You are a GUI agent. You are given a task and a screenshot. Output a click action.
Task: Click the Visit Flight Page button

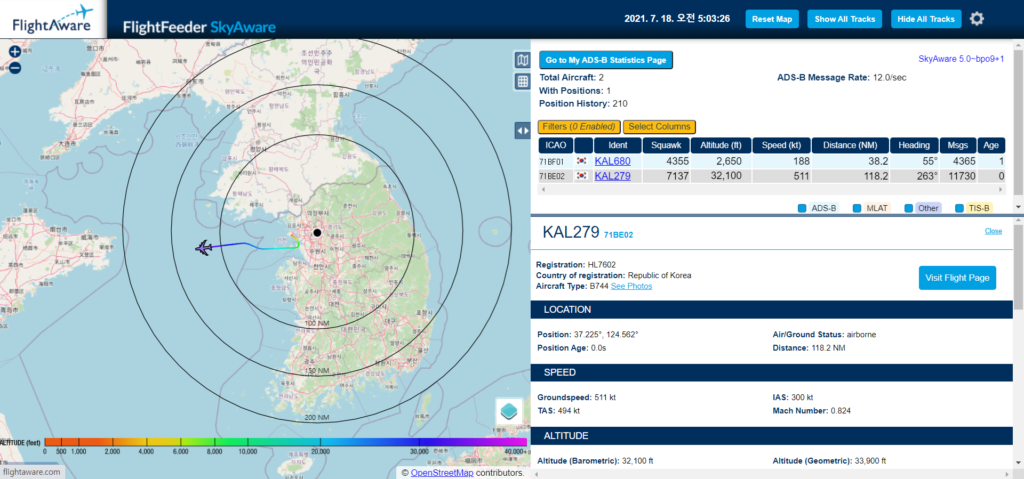coord(957,278)
